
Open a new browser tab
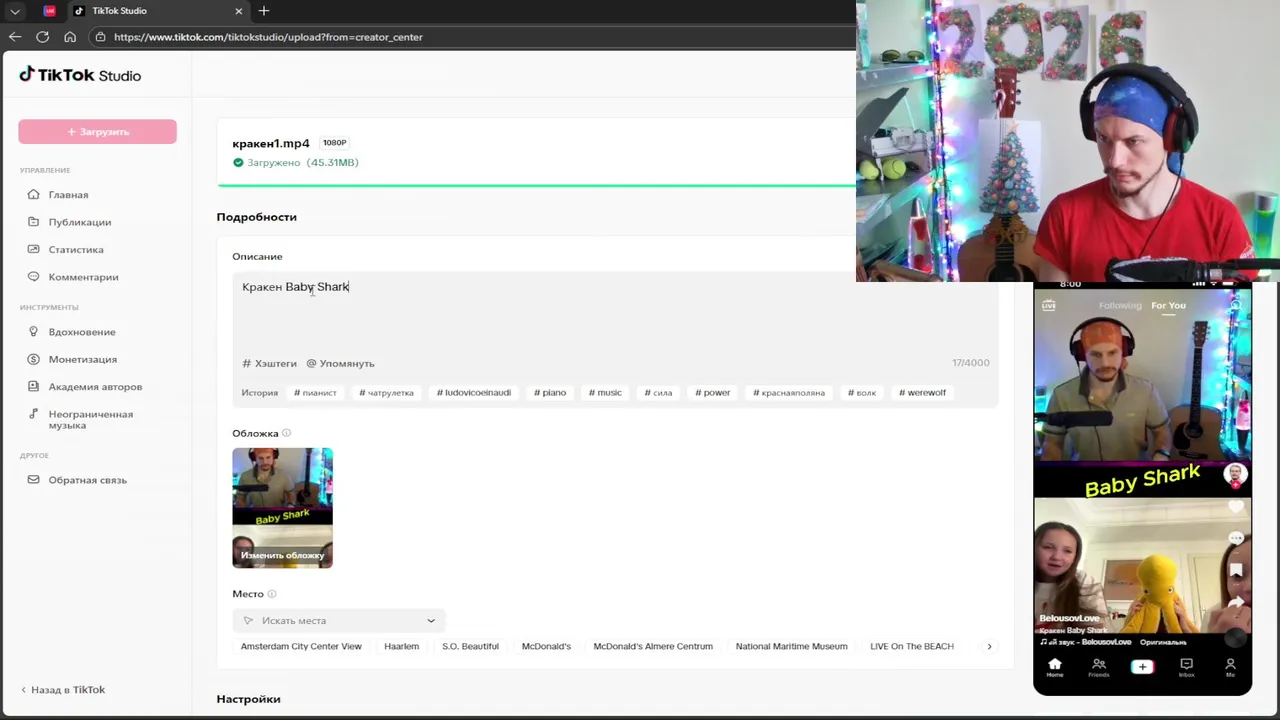click(x=264, y=11)
